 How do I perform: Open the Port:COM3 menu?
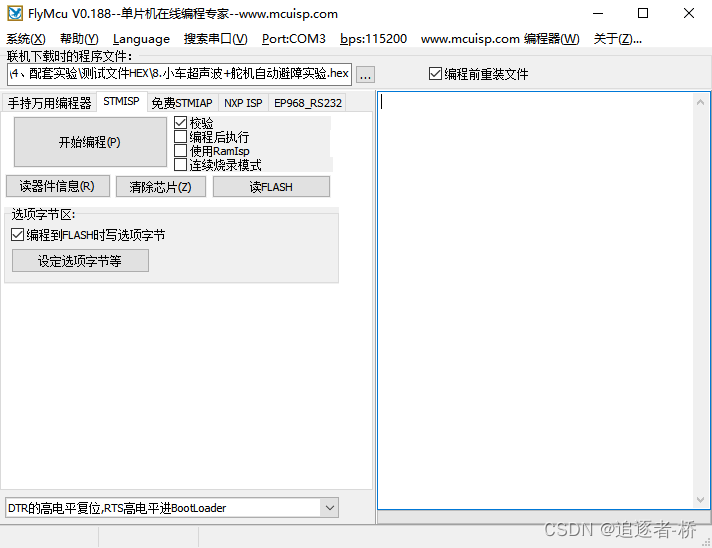[293, 39]
